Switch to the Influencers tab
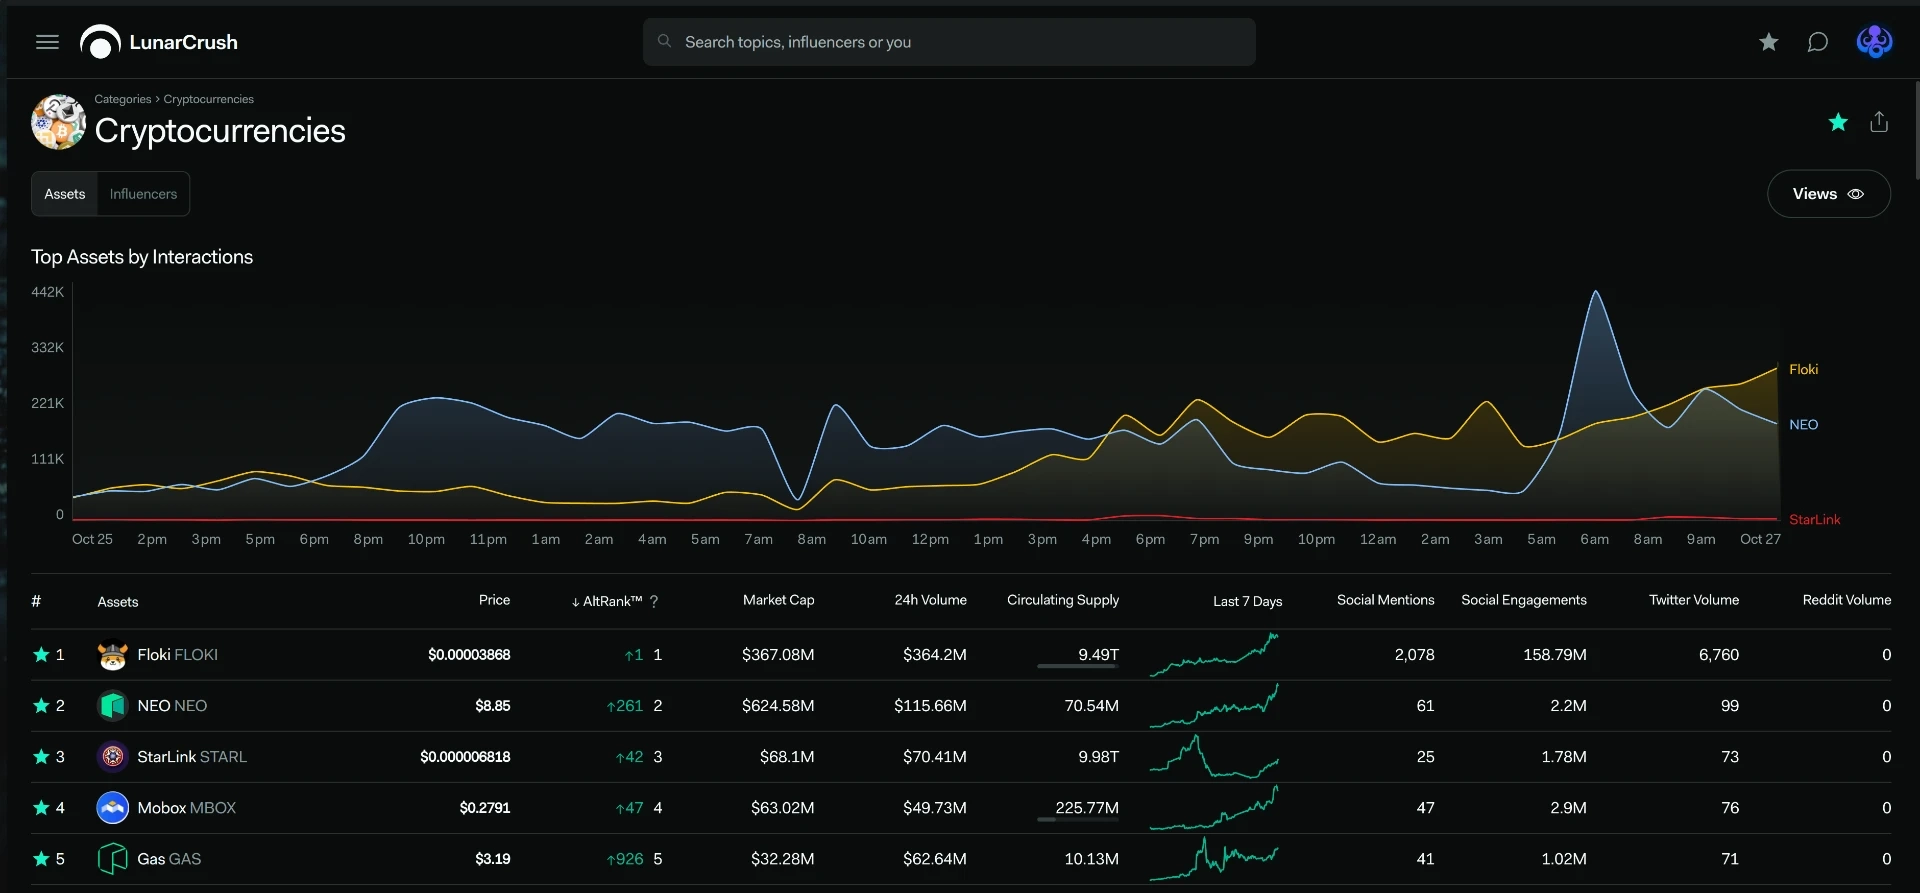This screenshot has width=1920, height=893. (x=143, y=194)
